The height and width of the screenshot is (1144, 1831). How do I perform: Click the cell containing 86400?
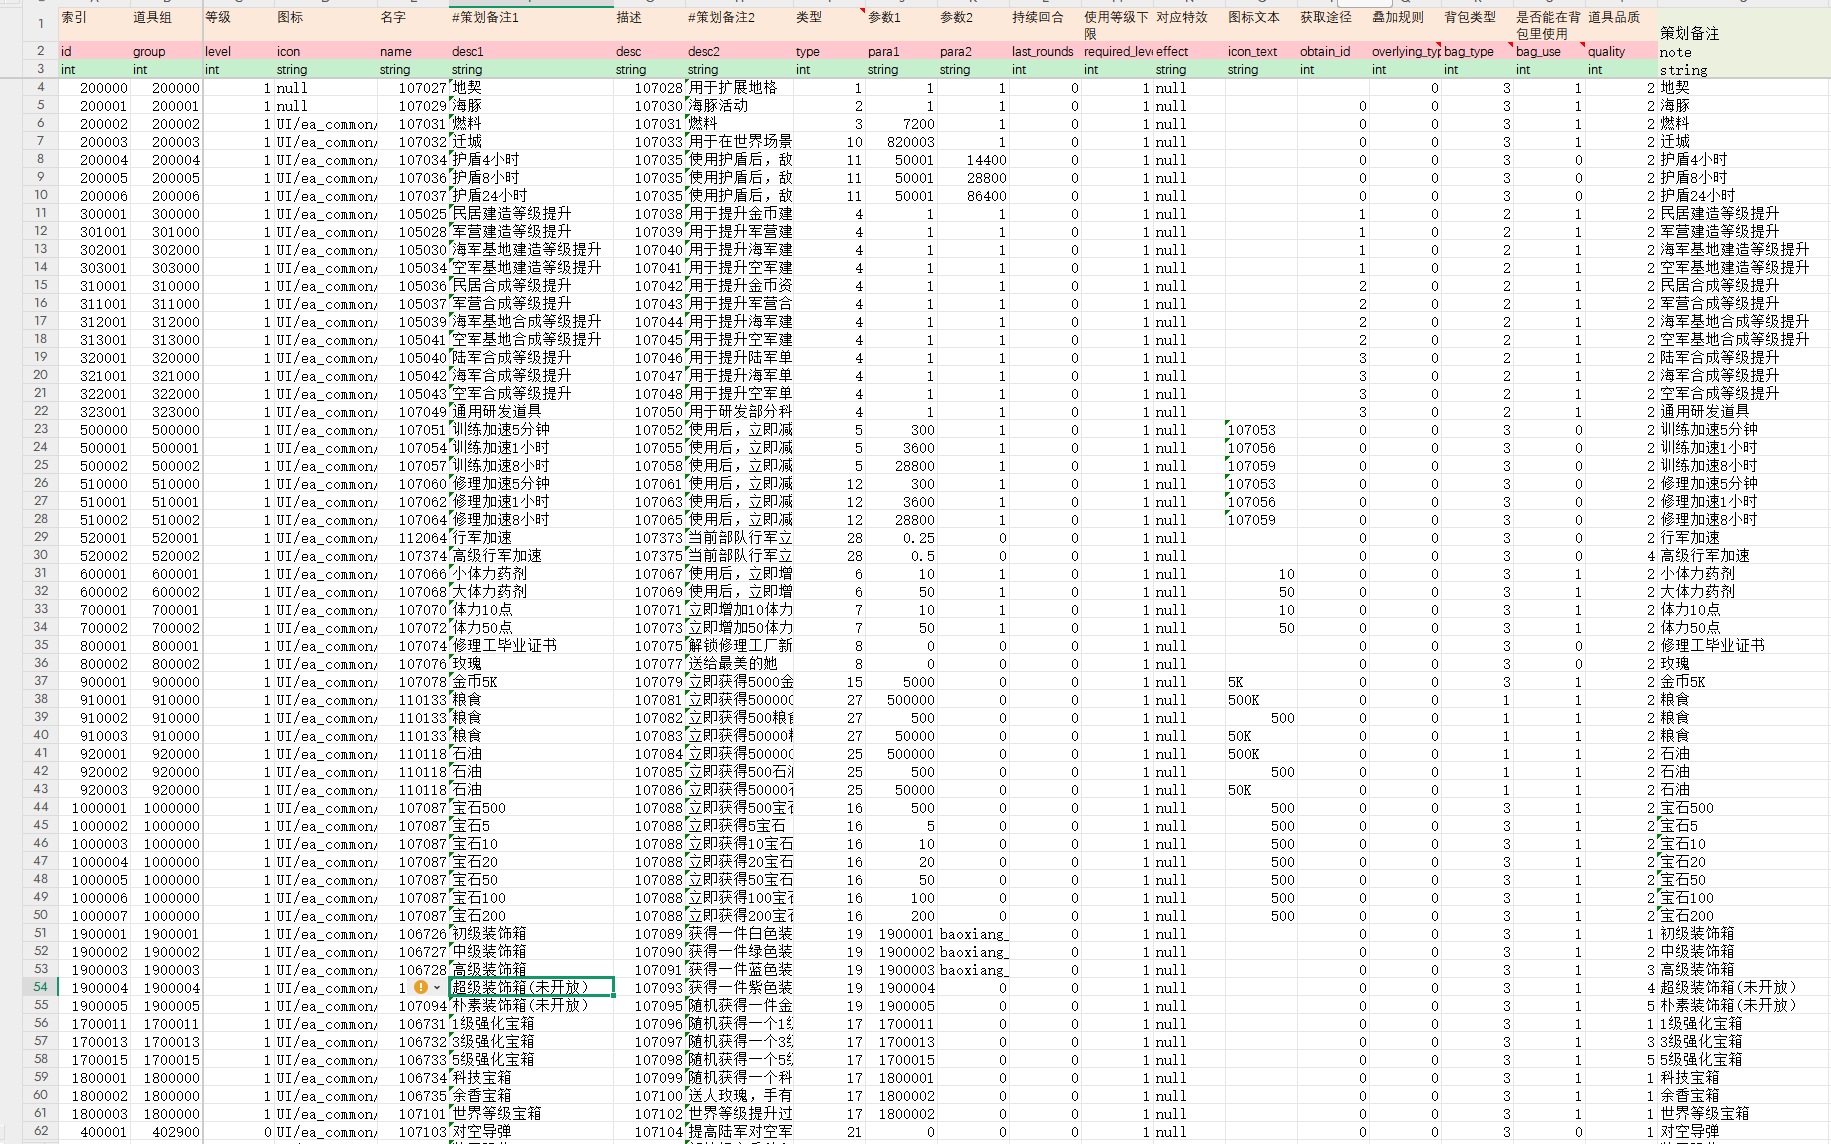coord(974,196)
